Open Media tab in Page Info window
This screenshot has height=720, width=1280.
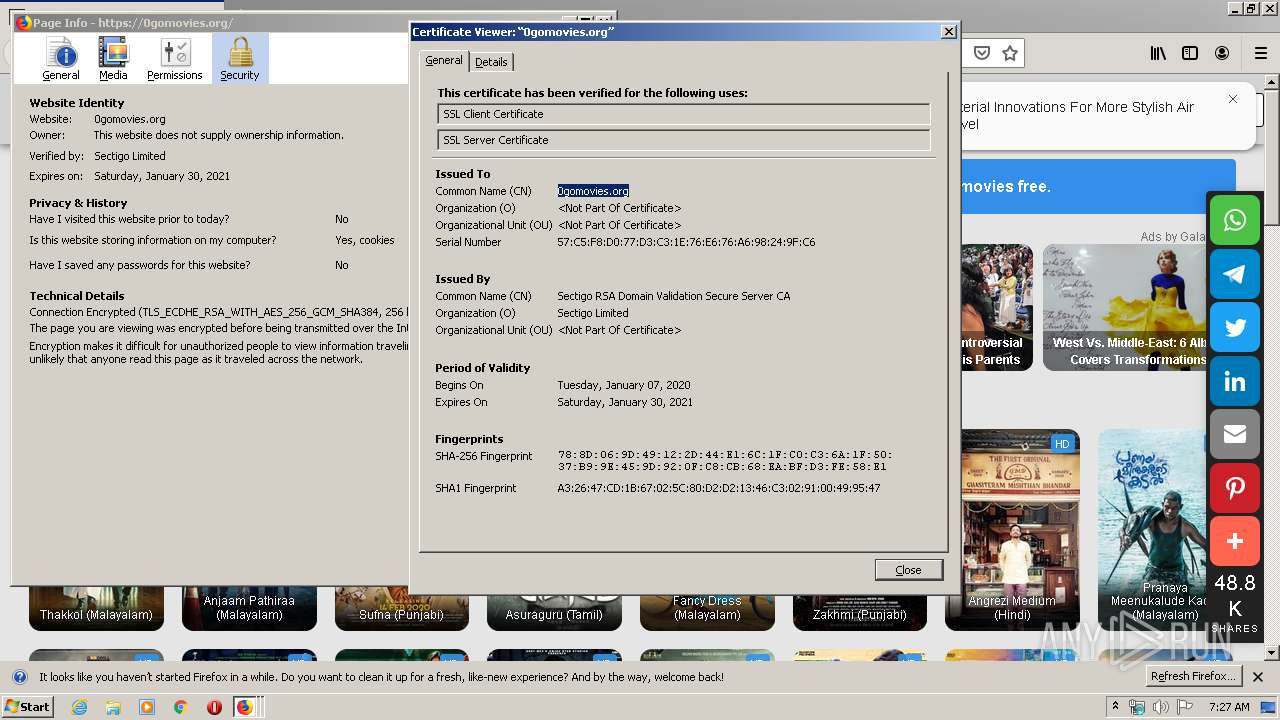coord(113,59)
